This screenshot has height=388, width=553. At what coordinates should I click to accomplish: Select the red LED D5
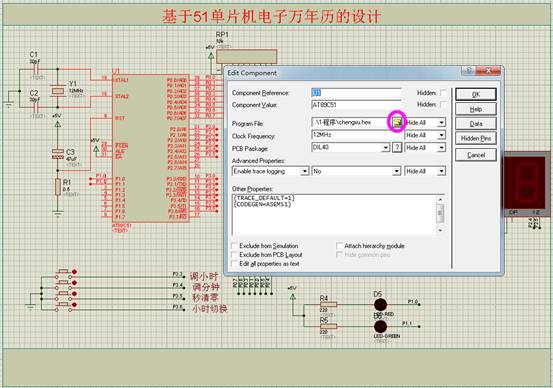pos(380,305)
